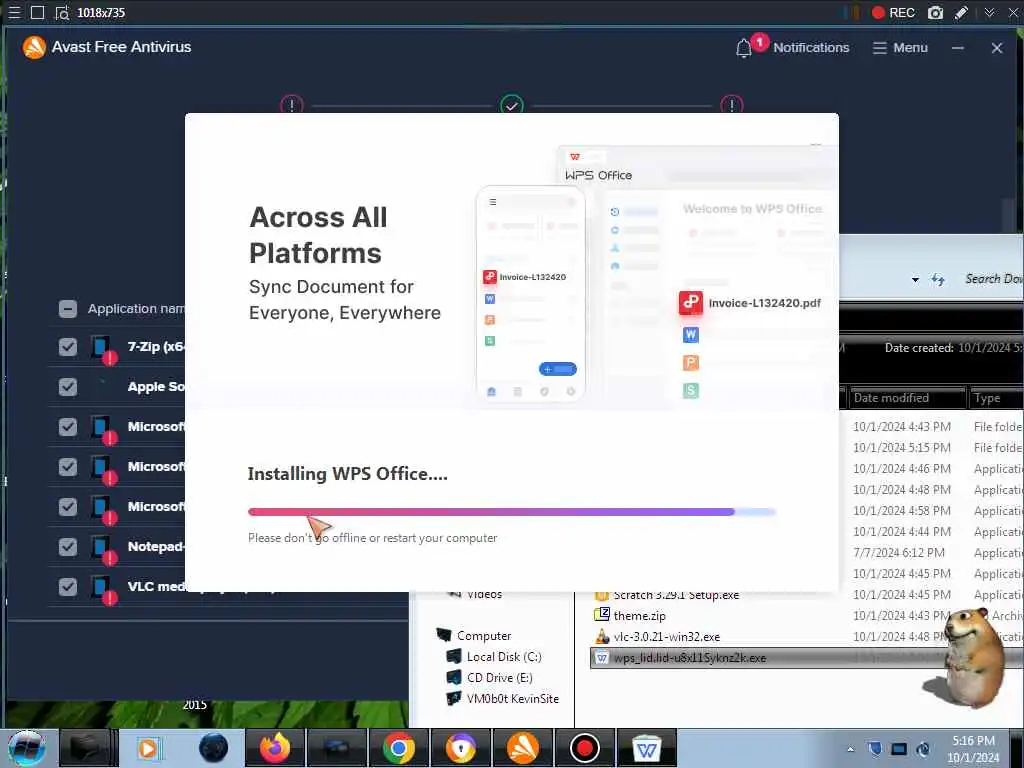Viewport: 1024px width, 768px height.
Task: Click the 10/1/2024 5:15 PM date cell
Action: tap(902, 447)
